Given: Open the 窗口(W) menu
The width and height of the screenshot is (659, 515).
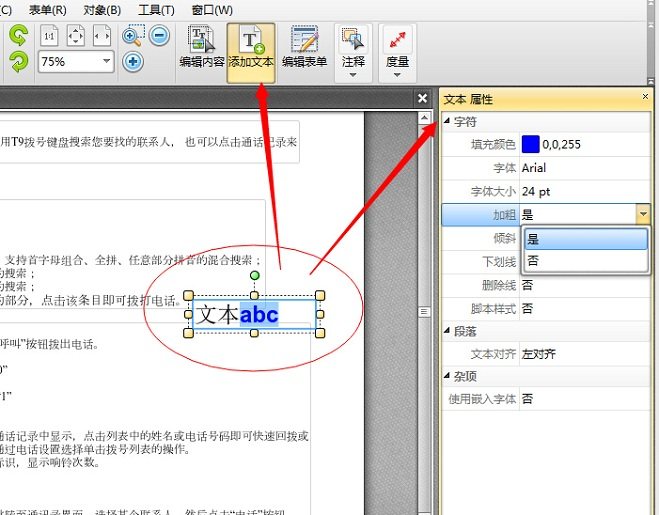Looking at the screenshot, I should (x=212, y=10).
